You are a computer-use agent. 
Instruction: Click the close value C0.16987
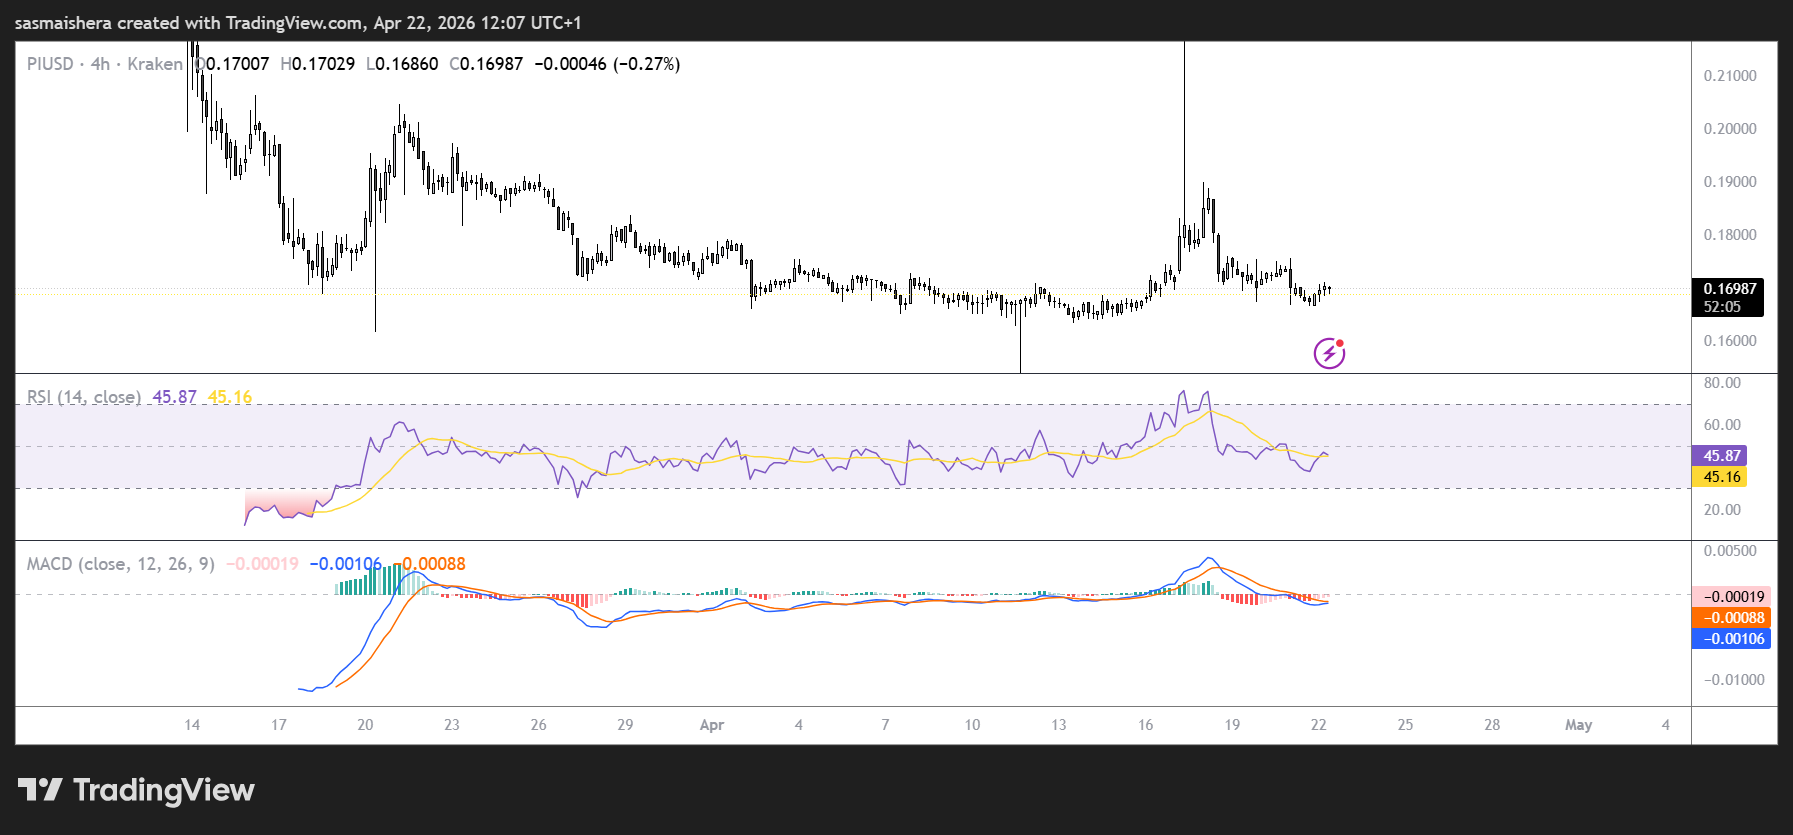tap(486, 64)
